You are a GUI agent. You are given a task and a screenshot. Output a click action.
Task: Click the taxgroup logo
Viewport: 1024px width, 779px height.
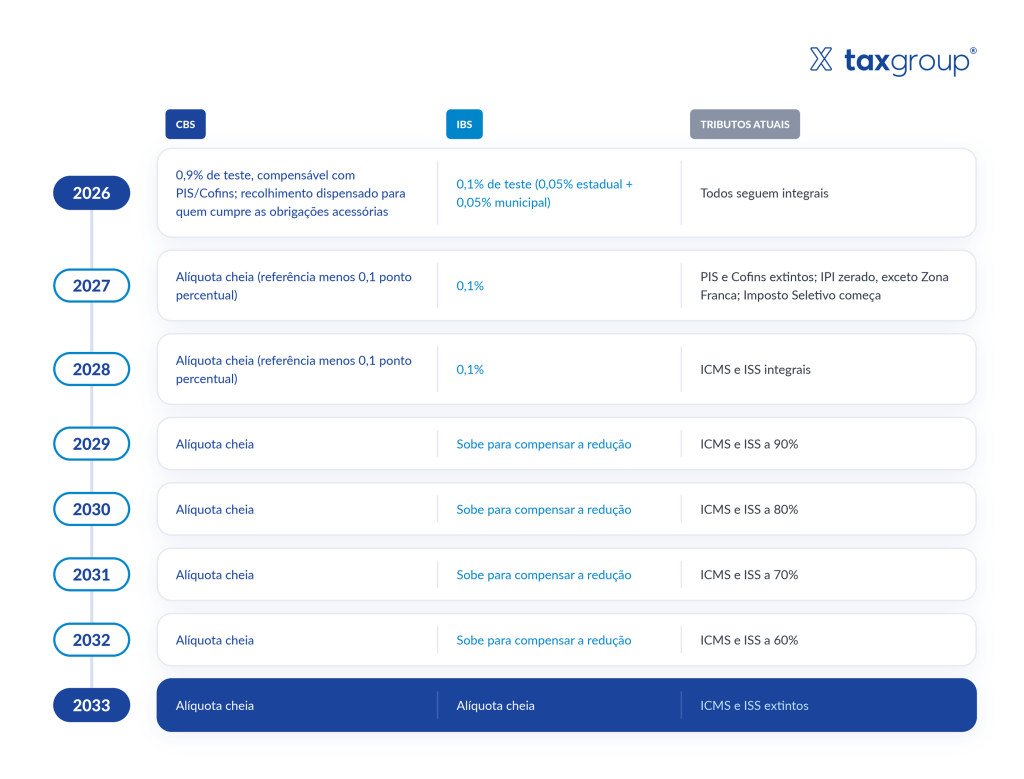tap(893, 61)
